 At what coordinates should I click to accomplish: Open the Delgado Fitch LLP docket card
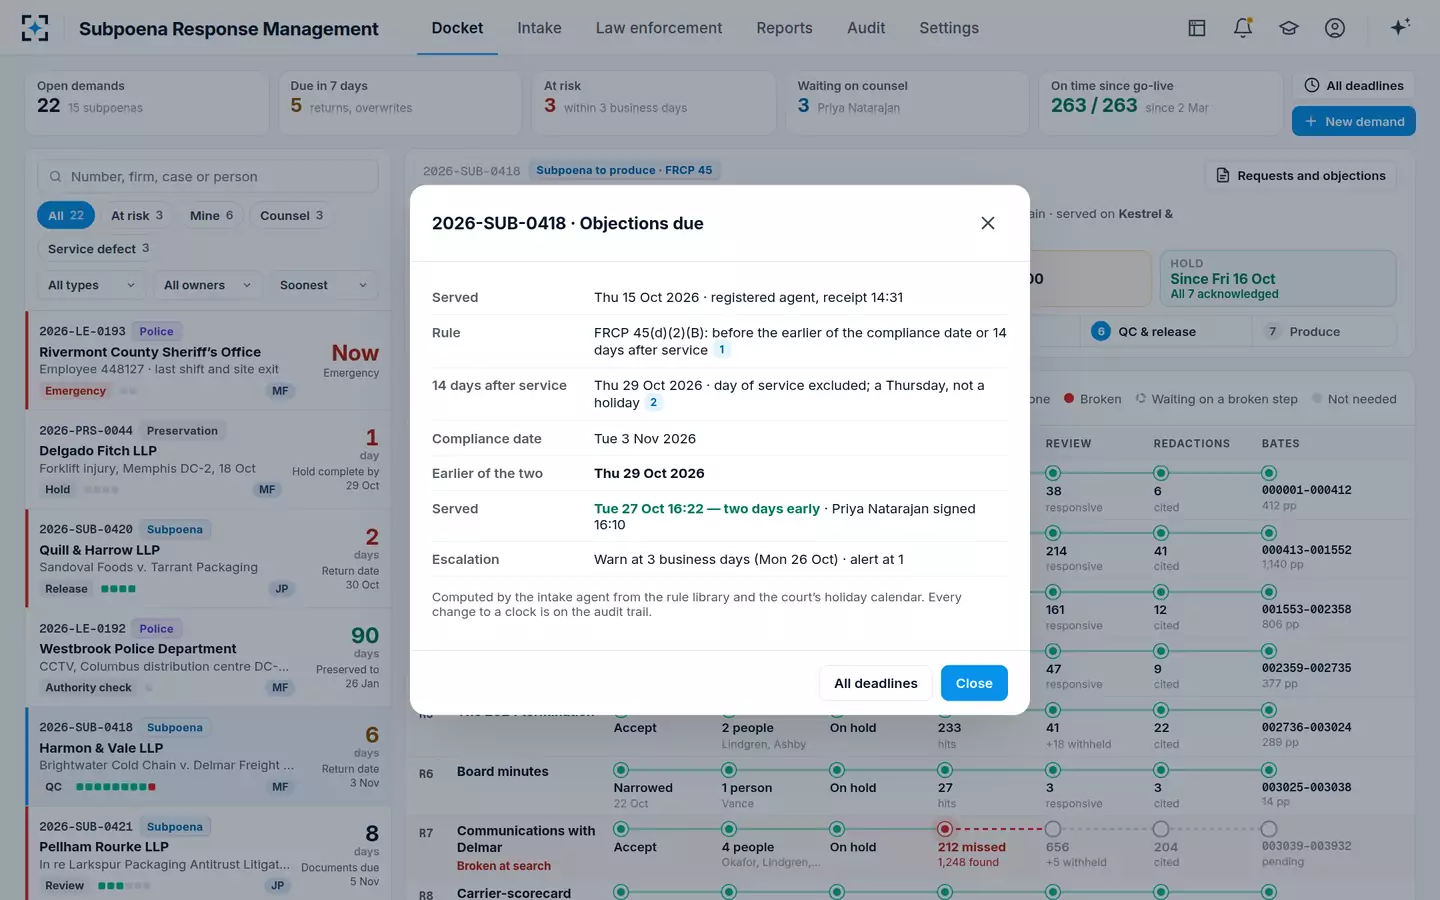pyautogui.click(x=209, y=460)
